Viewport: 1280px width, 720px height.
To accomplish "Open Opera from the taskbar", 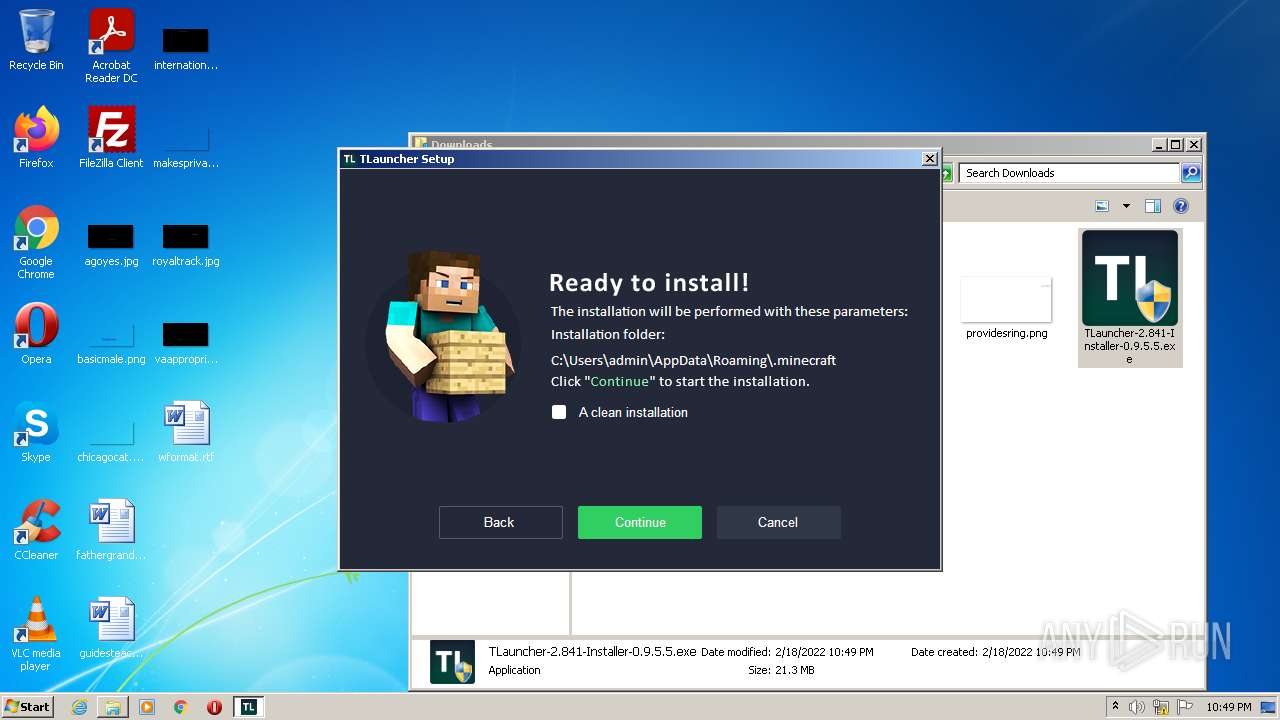I will coord(214,707).
